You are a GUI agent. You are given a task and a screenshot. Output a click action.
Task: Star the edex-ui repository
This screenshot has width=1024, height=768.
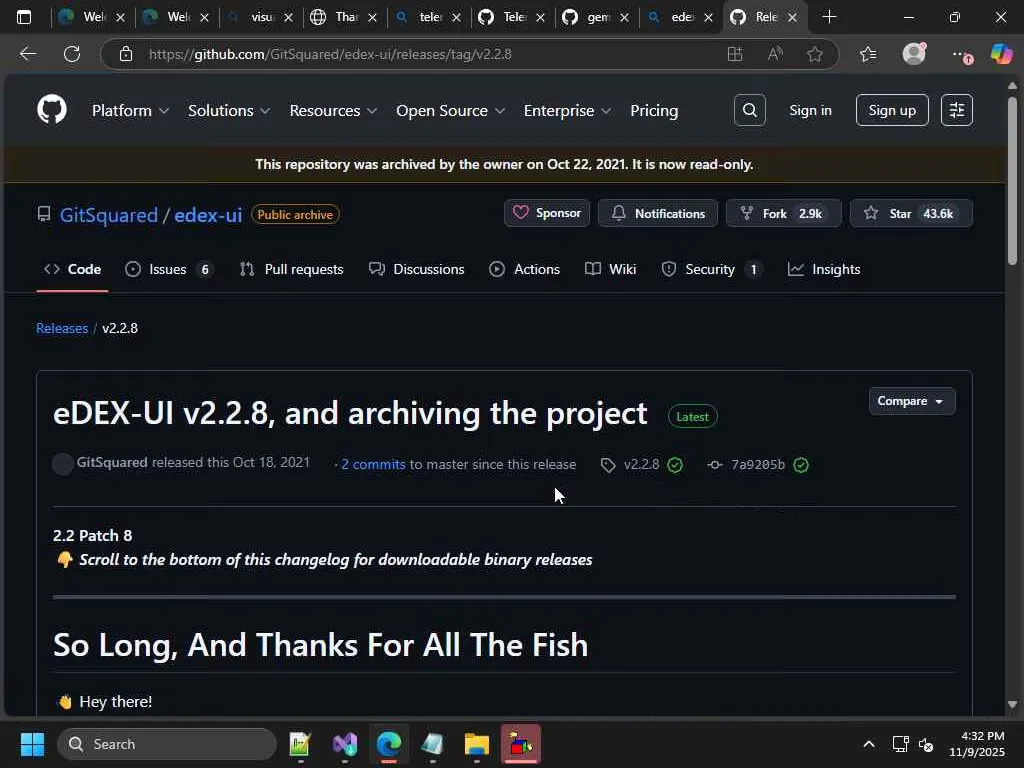tap(911, 214)
